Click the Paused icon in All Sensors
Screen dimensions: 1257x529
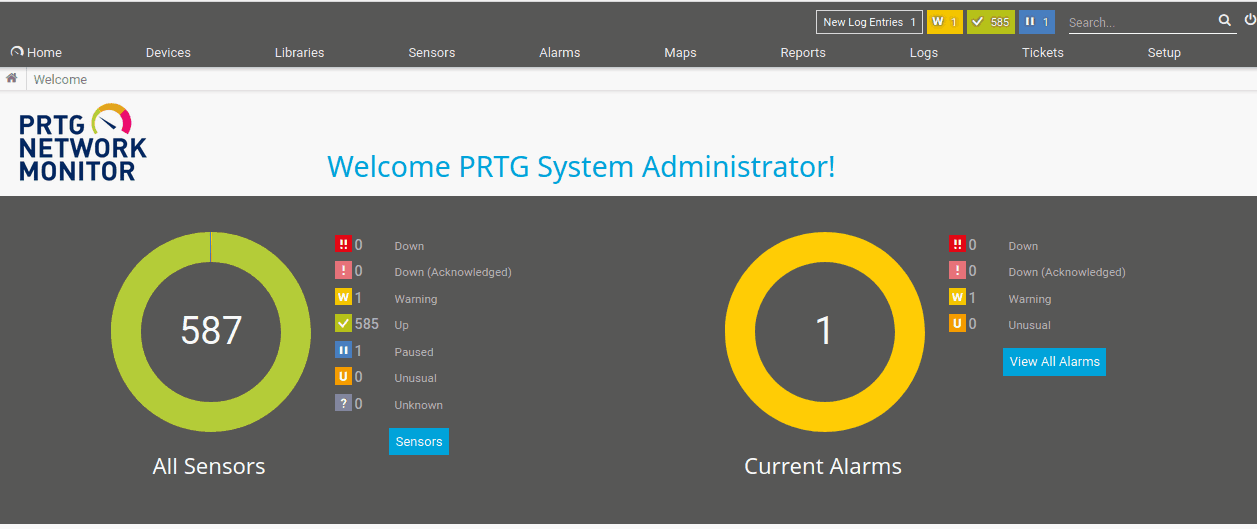343,350
